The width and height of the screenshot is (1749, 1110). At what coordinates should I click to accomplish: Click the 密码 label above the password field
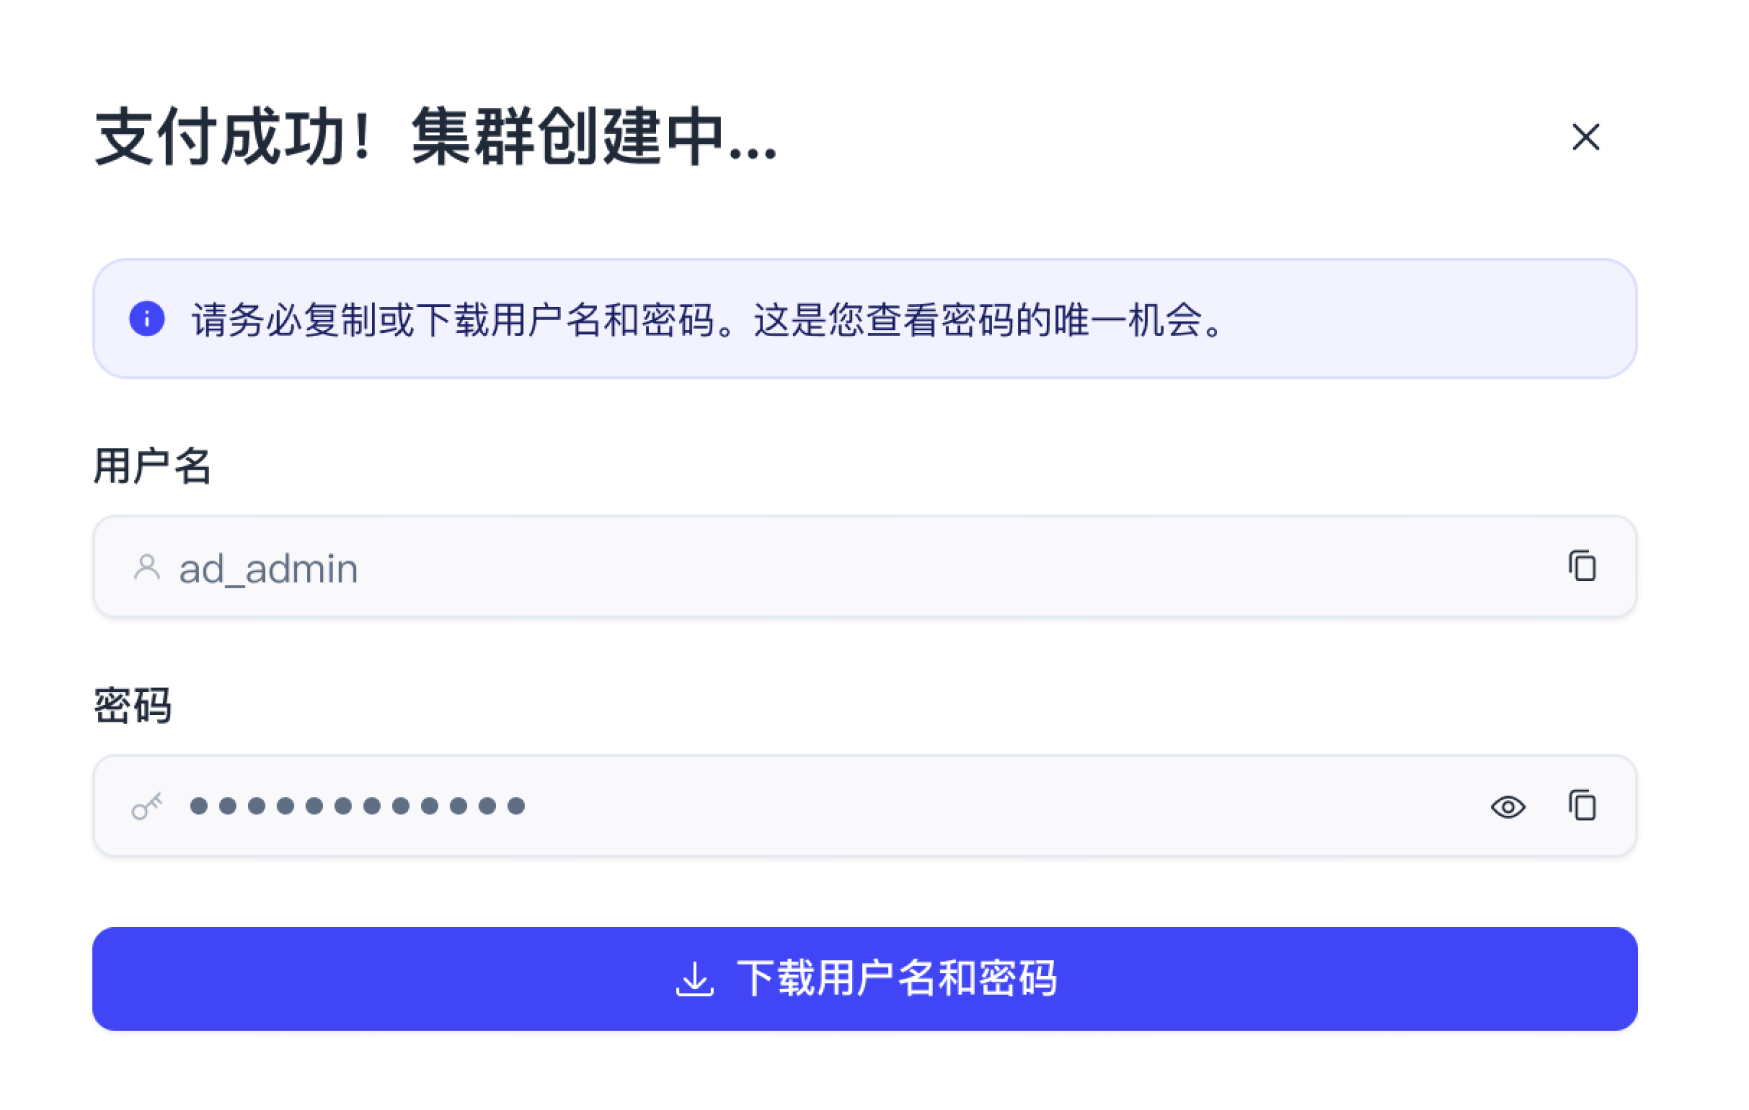[135, 706]
